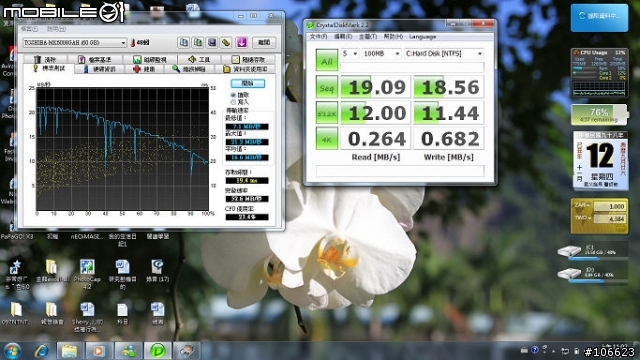Open CrystalDiskMark Help (幫助) menu
The height and width of the screenshot is (360, 640).
[x=393, y=37]
